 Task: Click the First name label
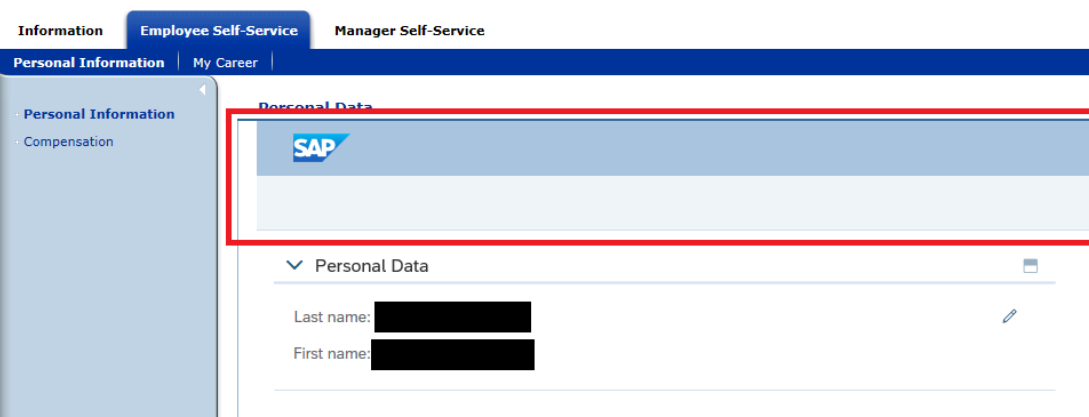point(331,354)
